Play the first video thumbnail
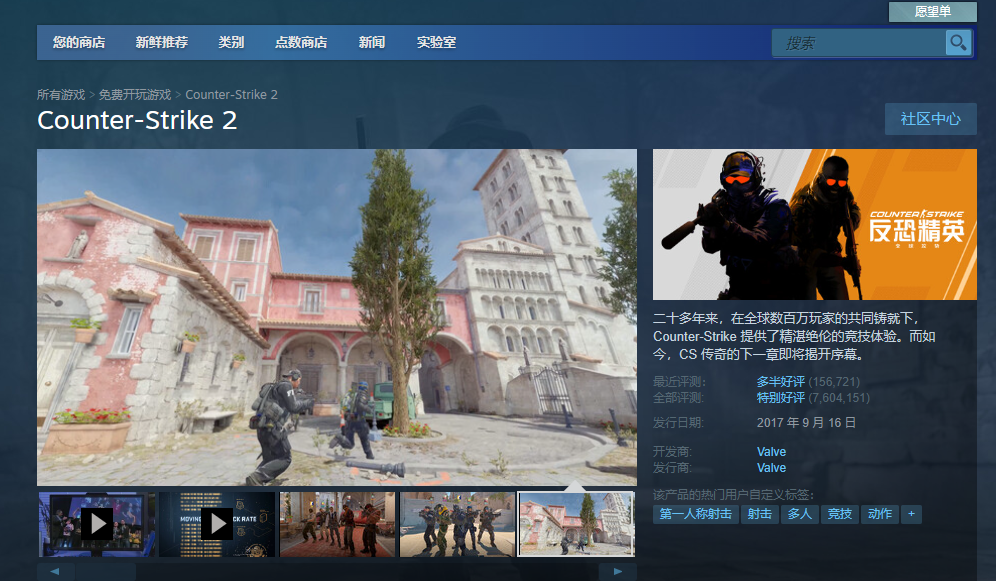This screenshot has height=581, width=996. pyautogui.click(x=97, y=524)
